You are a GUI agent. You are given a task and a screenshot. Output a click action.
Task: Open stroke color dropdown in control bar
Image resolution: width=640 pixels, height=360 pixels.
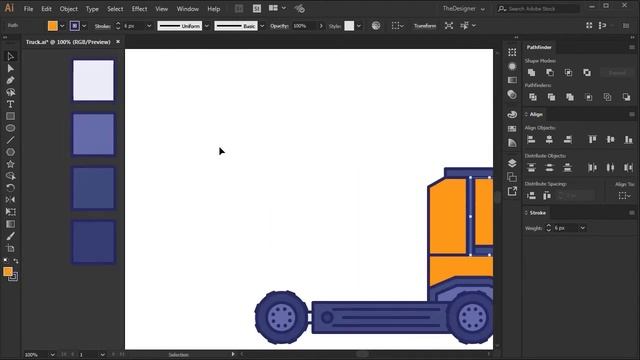[84, 26]
